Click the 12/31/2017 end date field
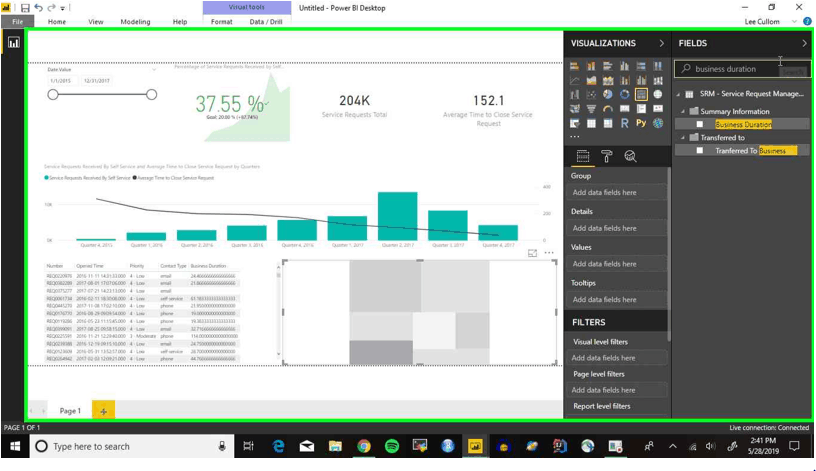The image size is (816, 471). click(97, 81)
